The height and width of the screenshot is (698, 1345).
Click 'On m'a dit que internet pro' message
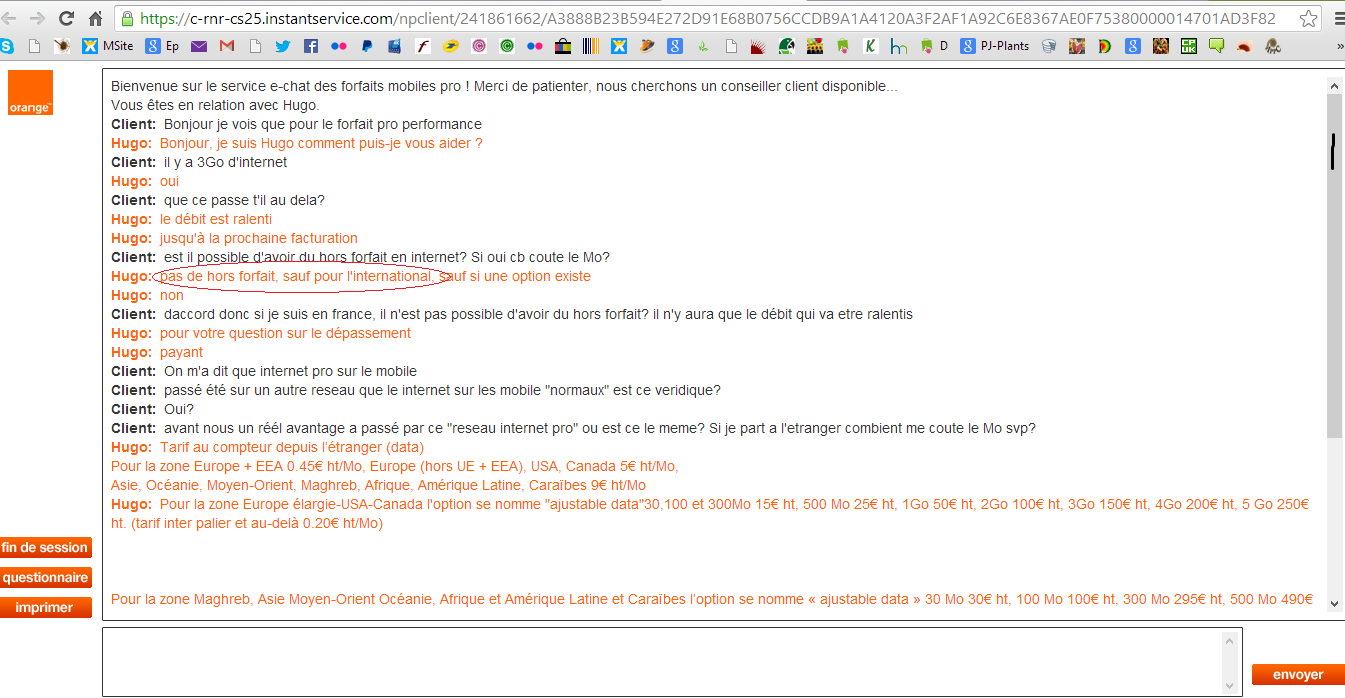click(290, 371)
